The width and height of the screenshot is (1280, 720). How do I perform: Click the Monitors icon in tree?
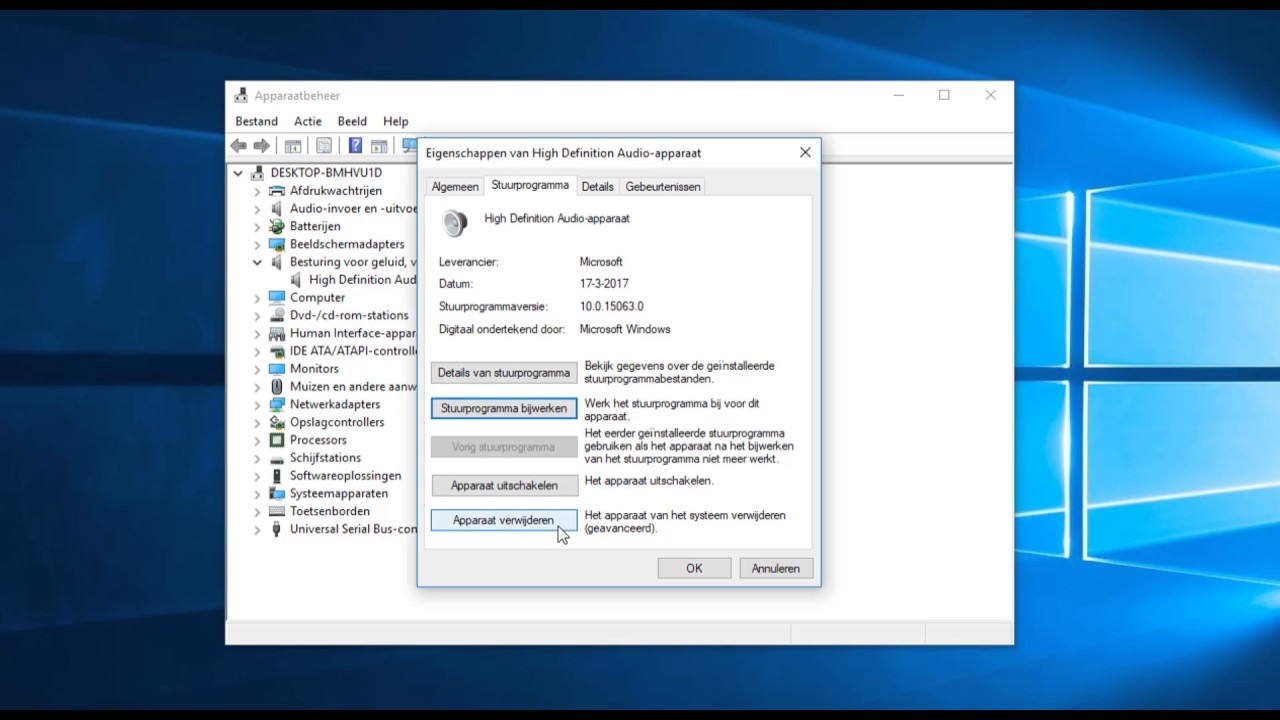(x=277, y=369)
